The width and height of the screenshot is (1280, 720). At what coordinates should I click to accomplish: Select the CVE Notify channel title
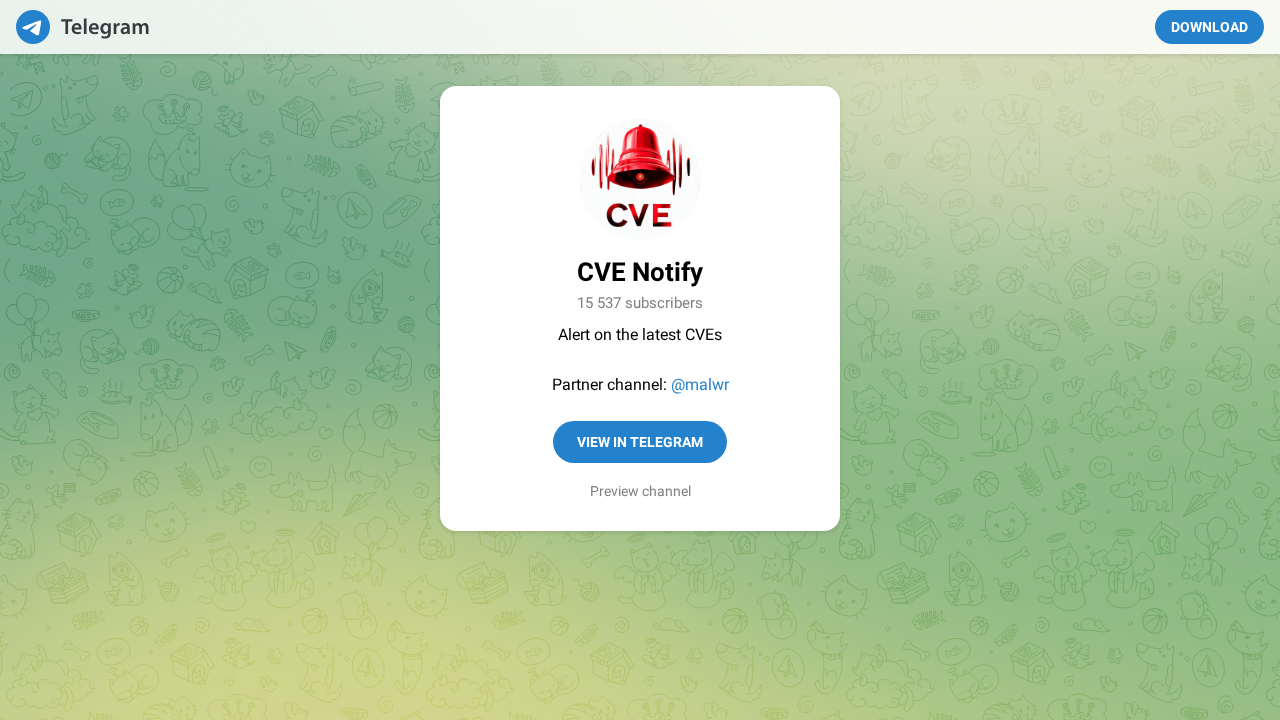coord(640,272)
